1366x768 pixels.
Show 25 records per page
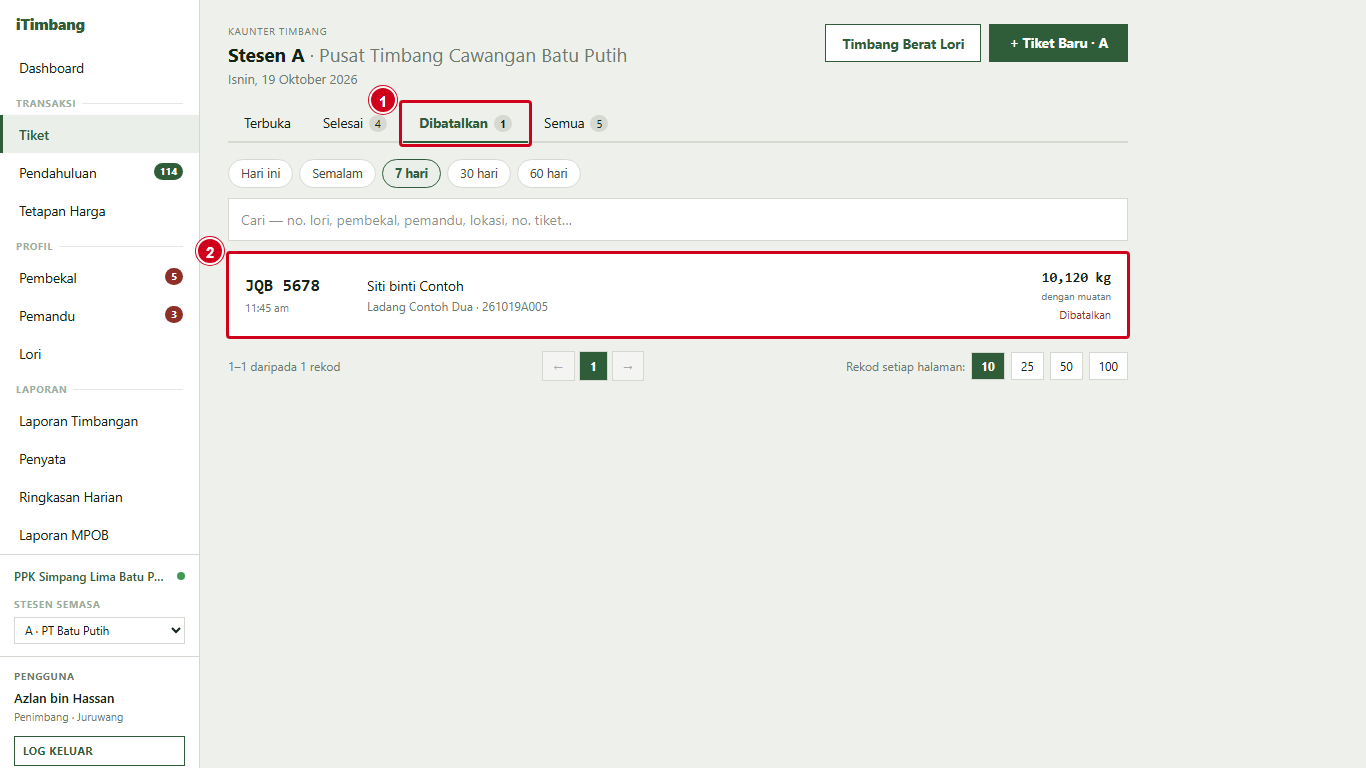click(1027, 367)
